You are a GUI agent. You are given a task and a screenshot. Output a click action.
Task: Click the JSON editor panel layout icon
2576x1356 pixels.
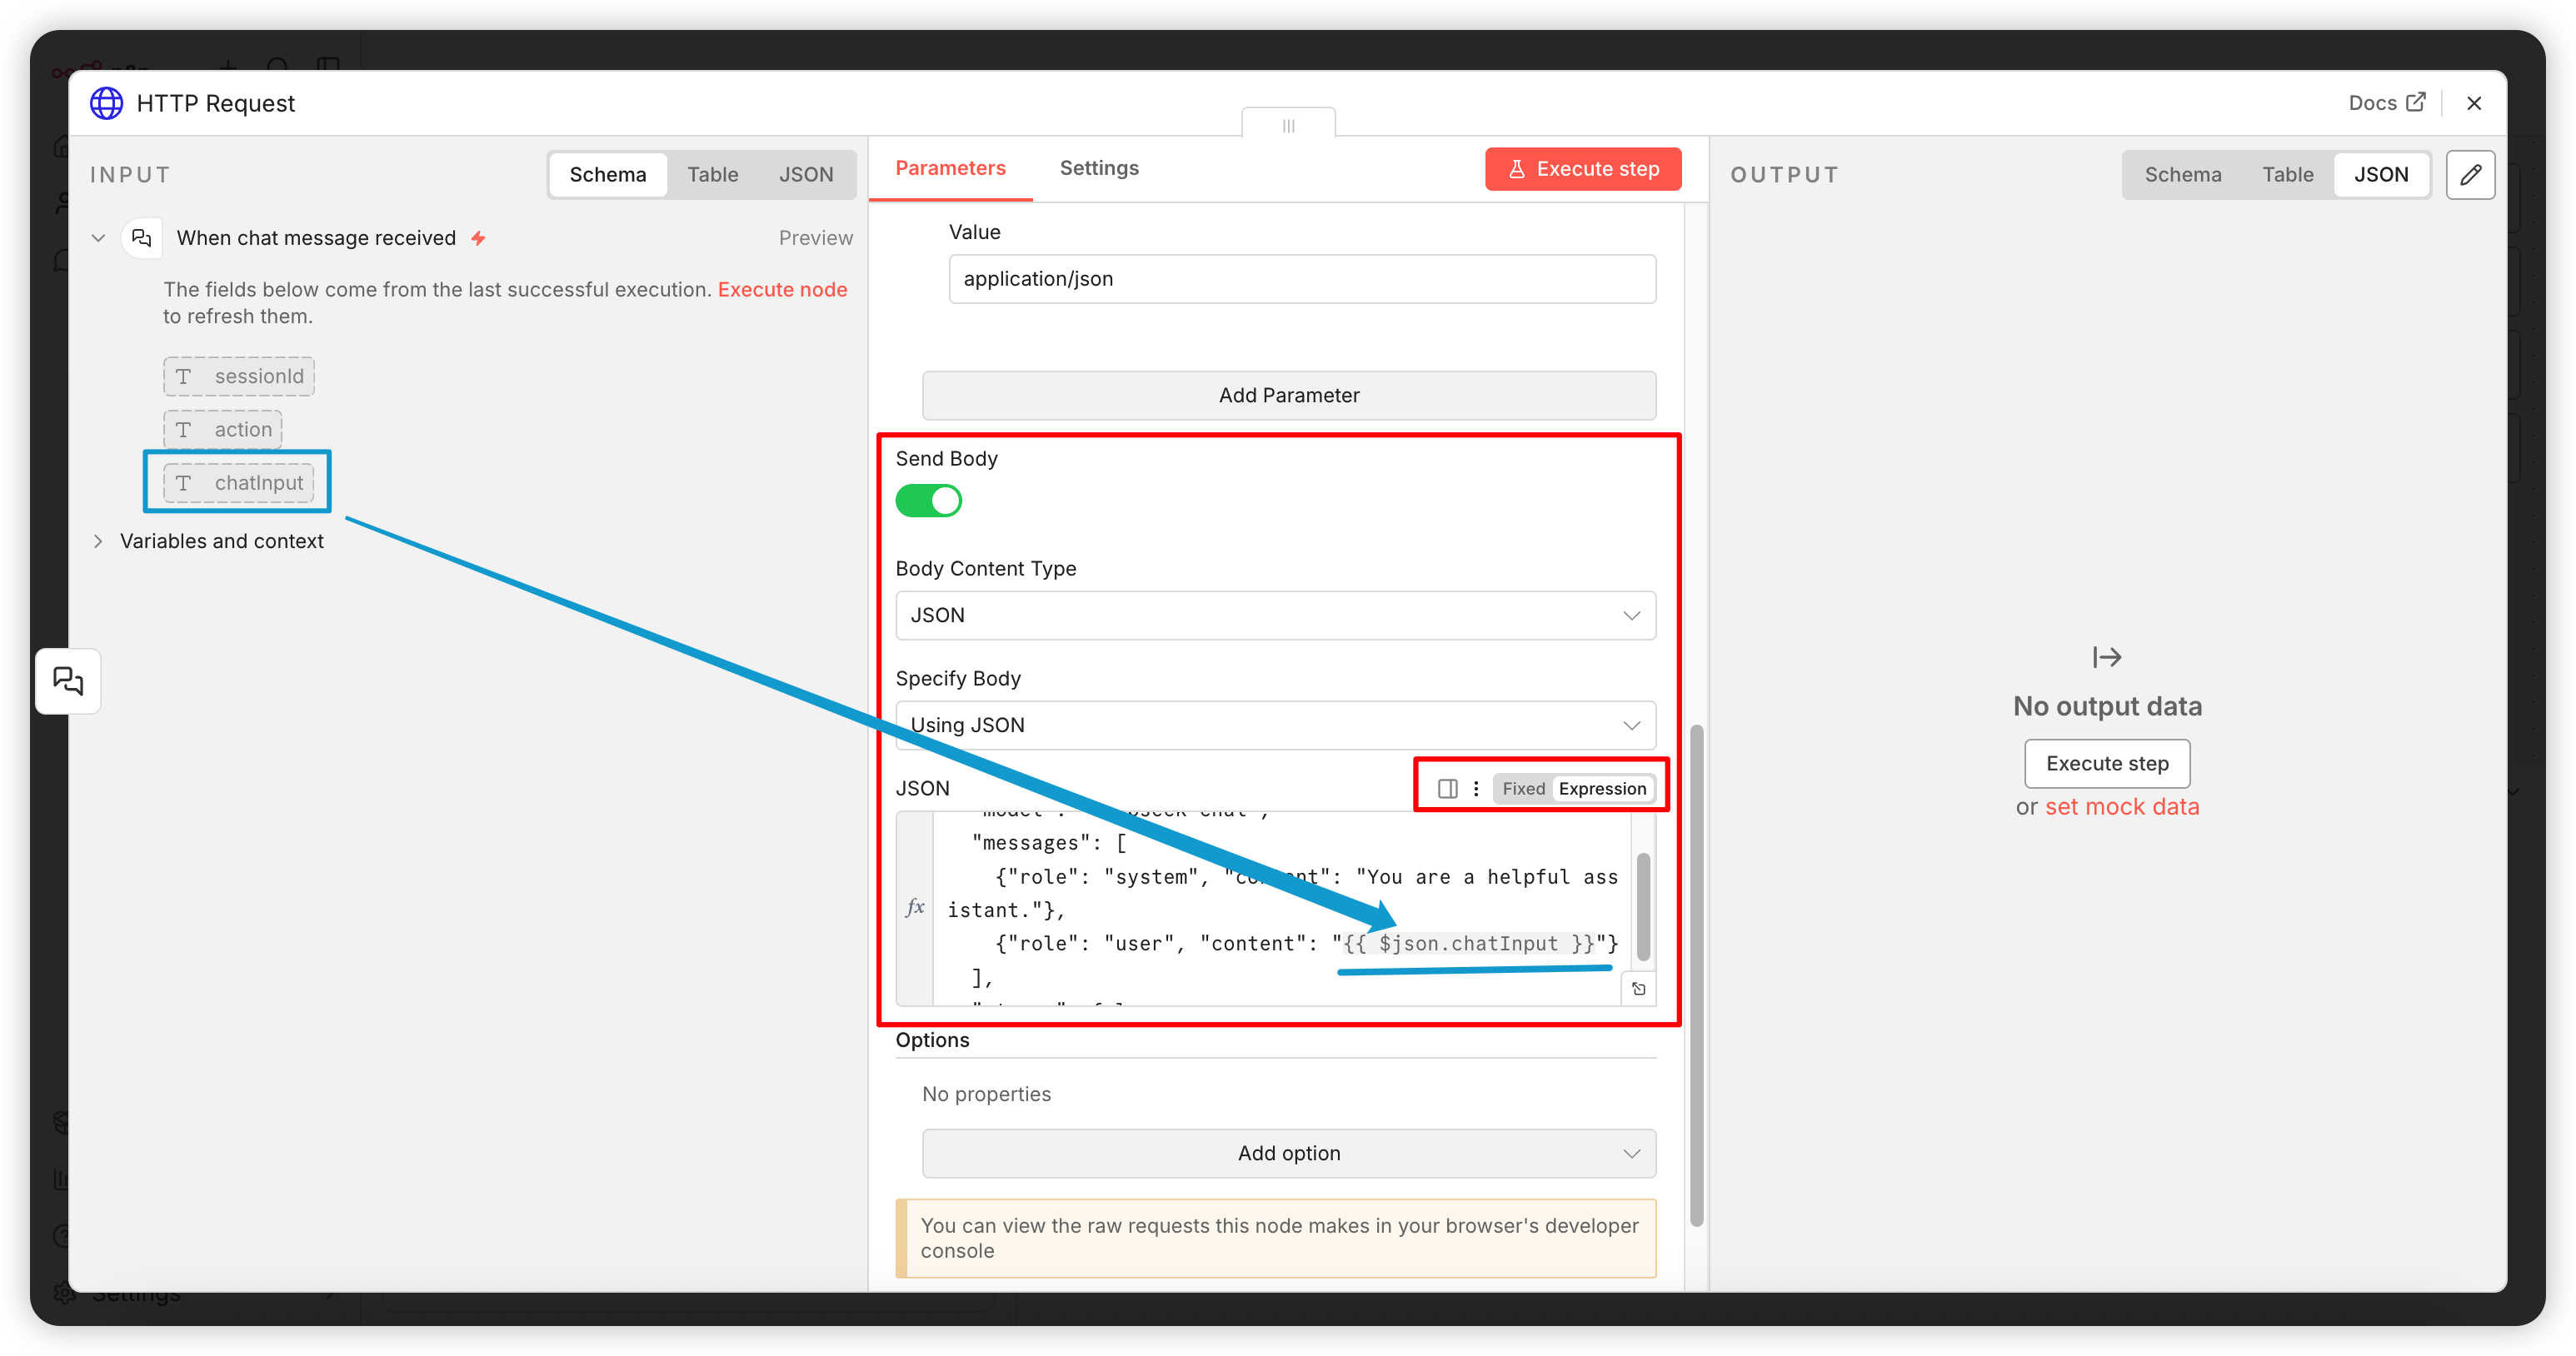point(1447,788)
